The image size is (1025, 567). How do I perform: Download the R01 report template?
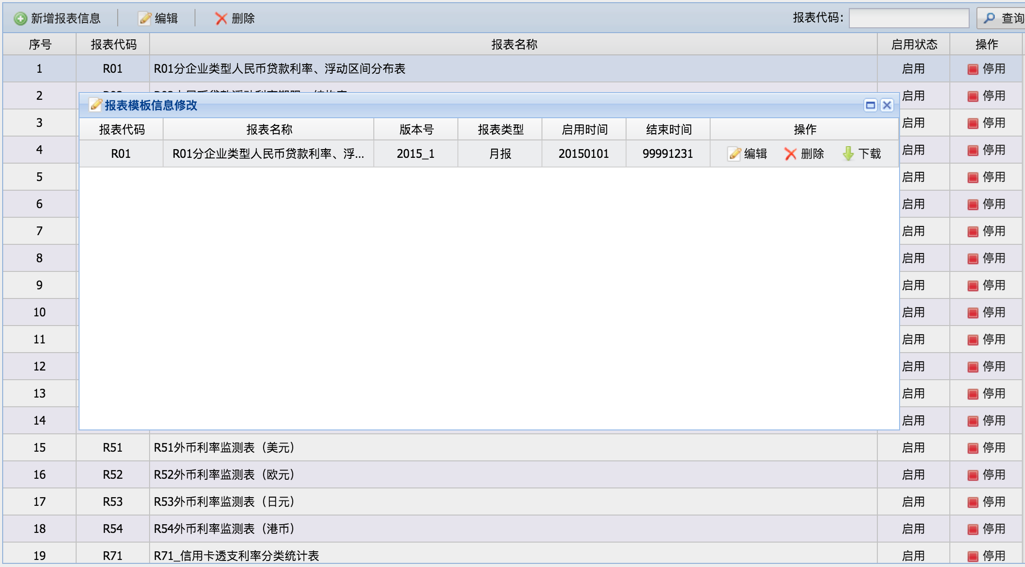coord(861,154)
